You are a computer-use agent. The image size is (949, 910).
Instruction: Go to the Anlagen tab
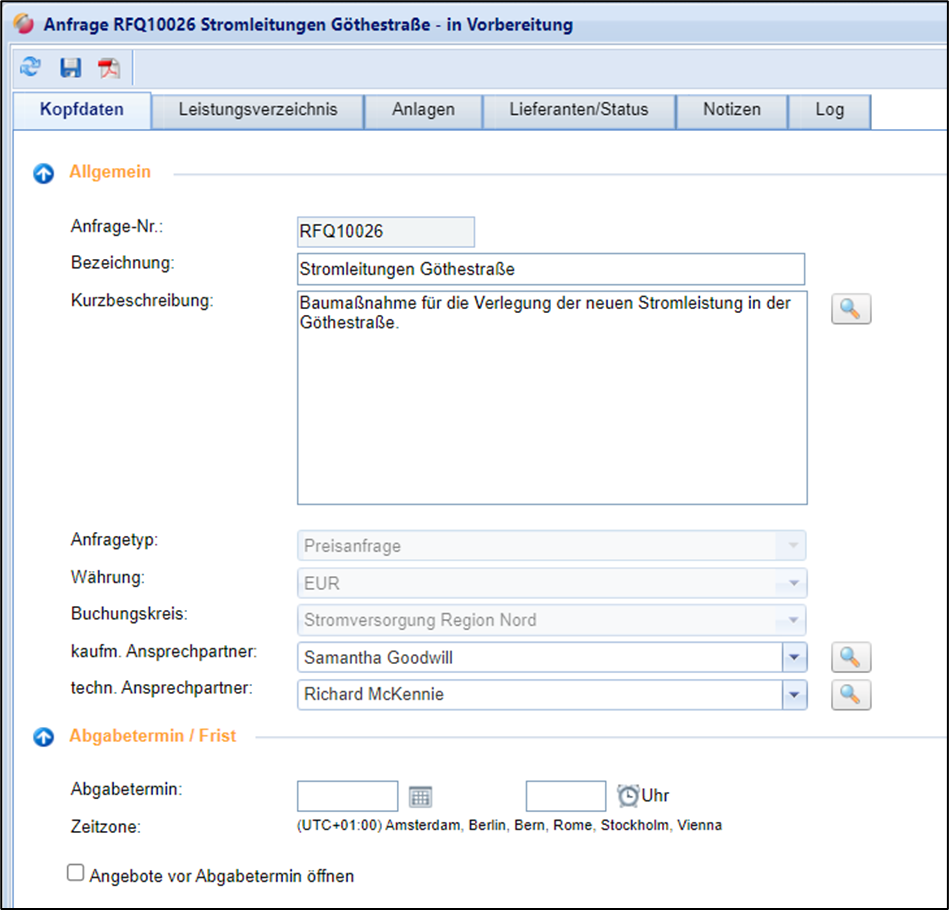tap(423, 110)
